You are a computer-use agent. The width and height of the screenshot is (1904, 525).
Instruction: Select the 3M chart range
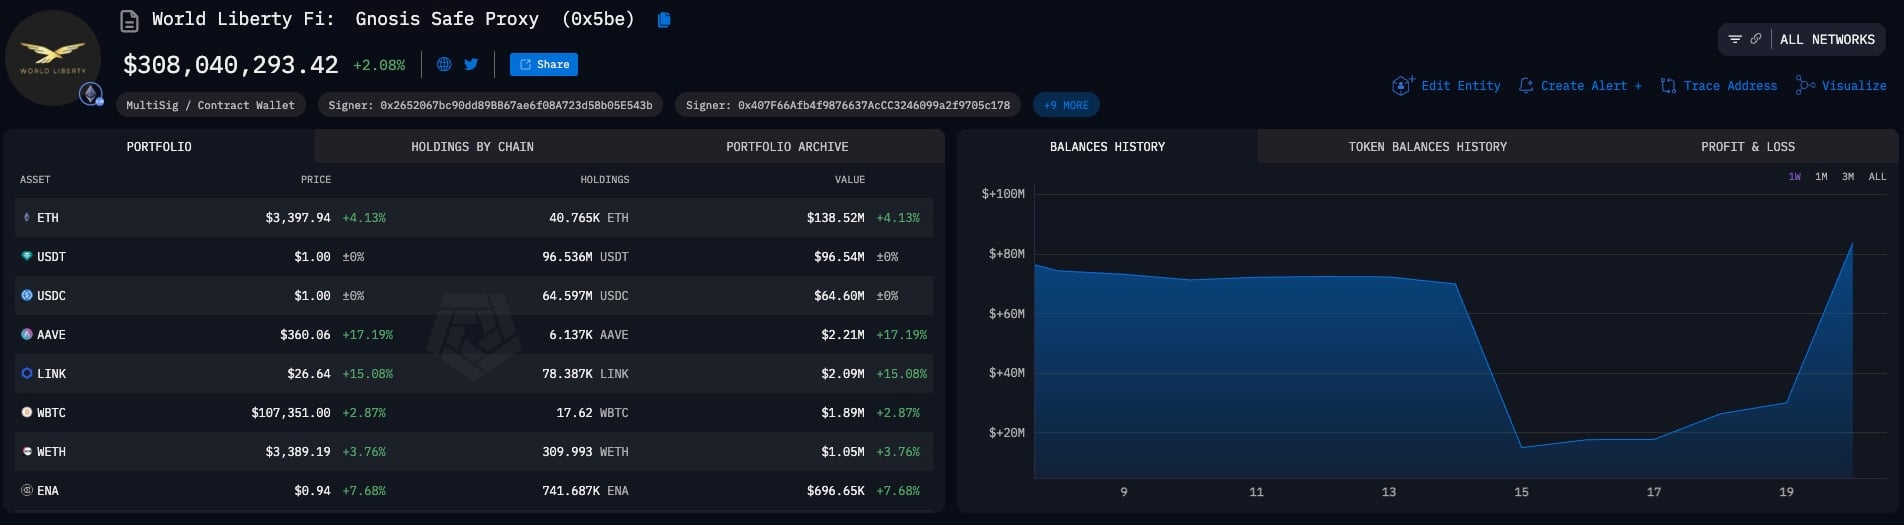coord(1848,176)
